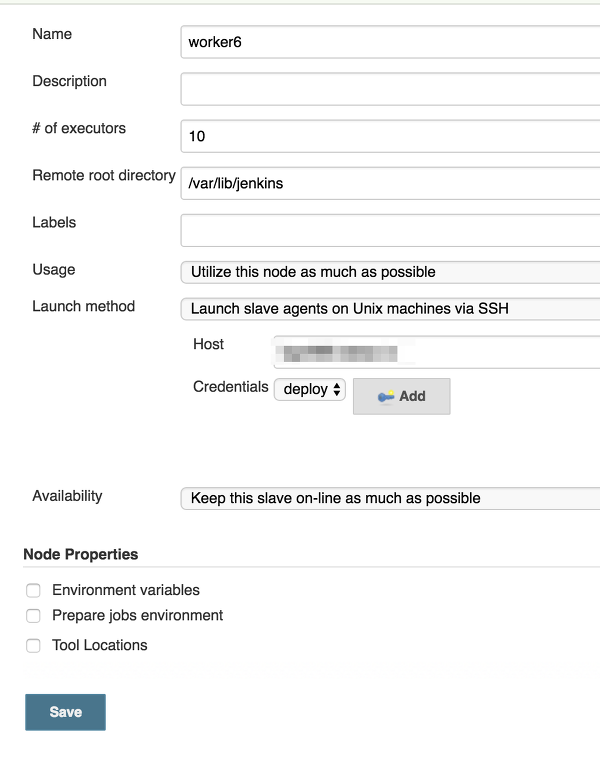Add new credentials
600x772 pixels.
[x=402, y=396]
